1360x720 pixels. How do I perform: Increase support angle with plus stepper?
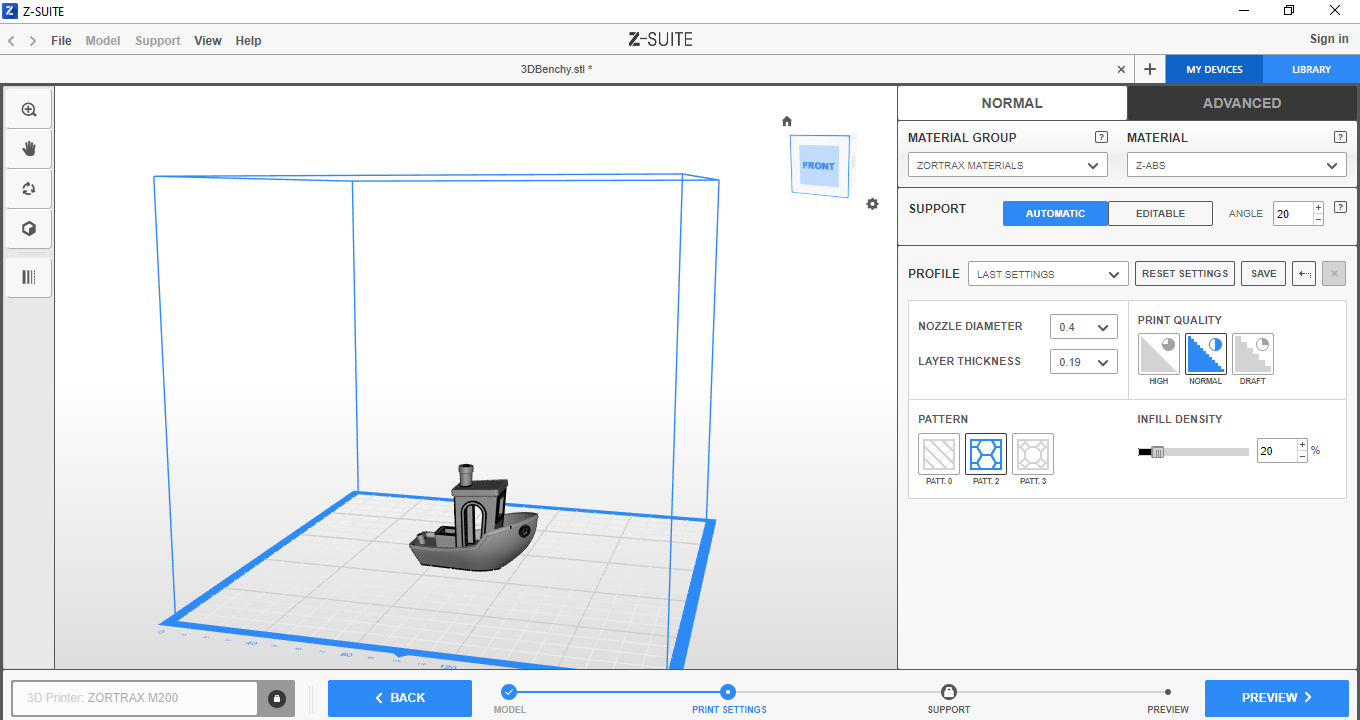click(1318, 207)
